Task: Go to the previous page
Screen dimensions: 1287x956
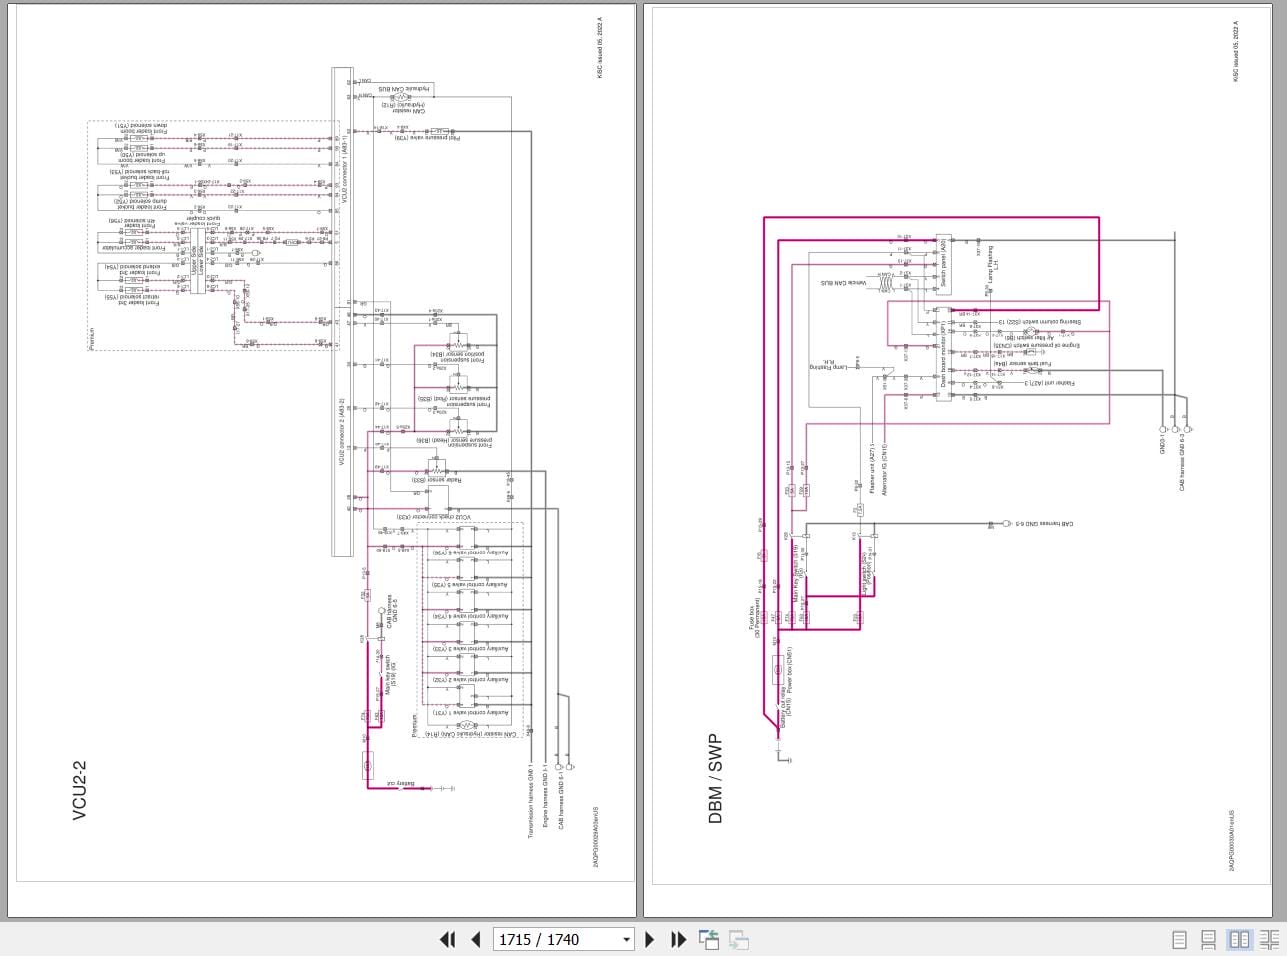Action: coord(476,939)
